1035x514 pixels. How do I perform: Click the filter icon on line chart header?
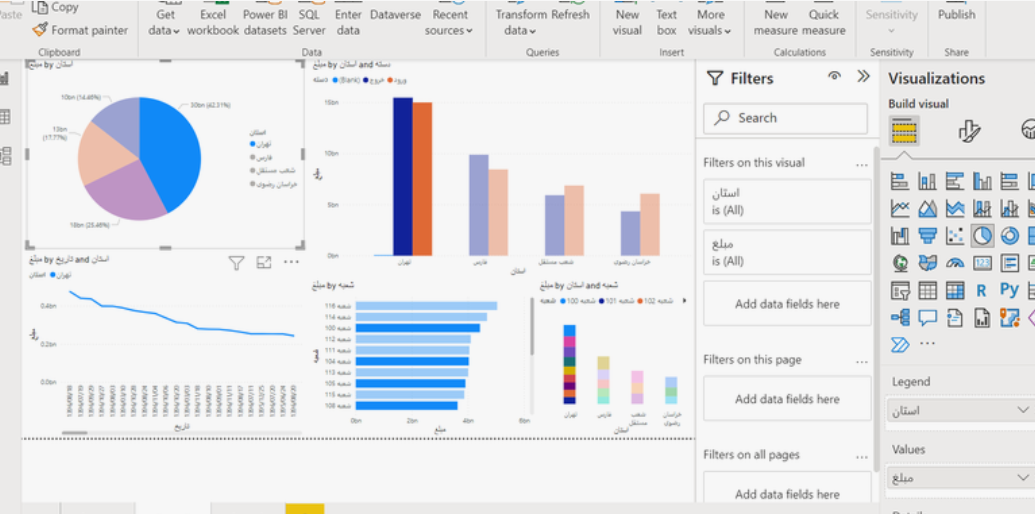click(236, 263)
